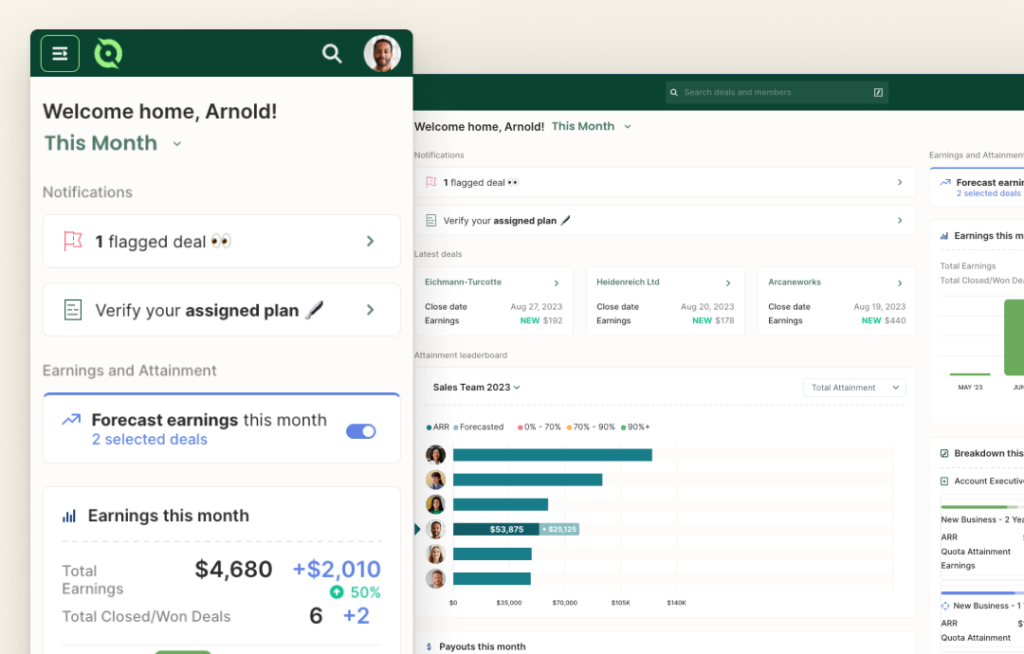
Task: Open the 2 selected deals link
Action: [x=150, y=440]
